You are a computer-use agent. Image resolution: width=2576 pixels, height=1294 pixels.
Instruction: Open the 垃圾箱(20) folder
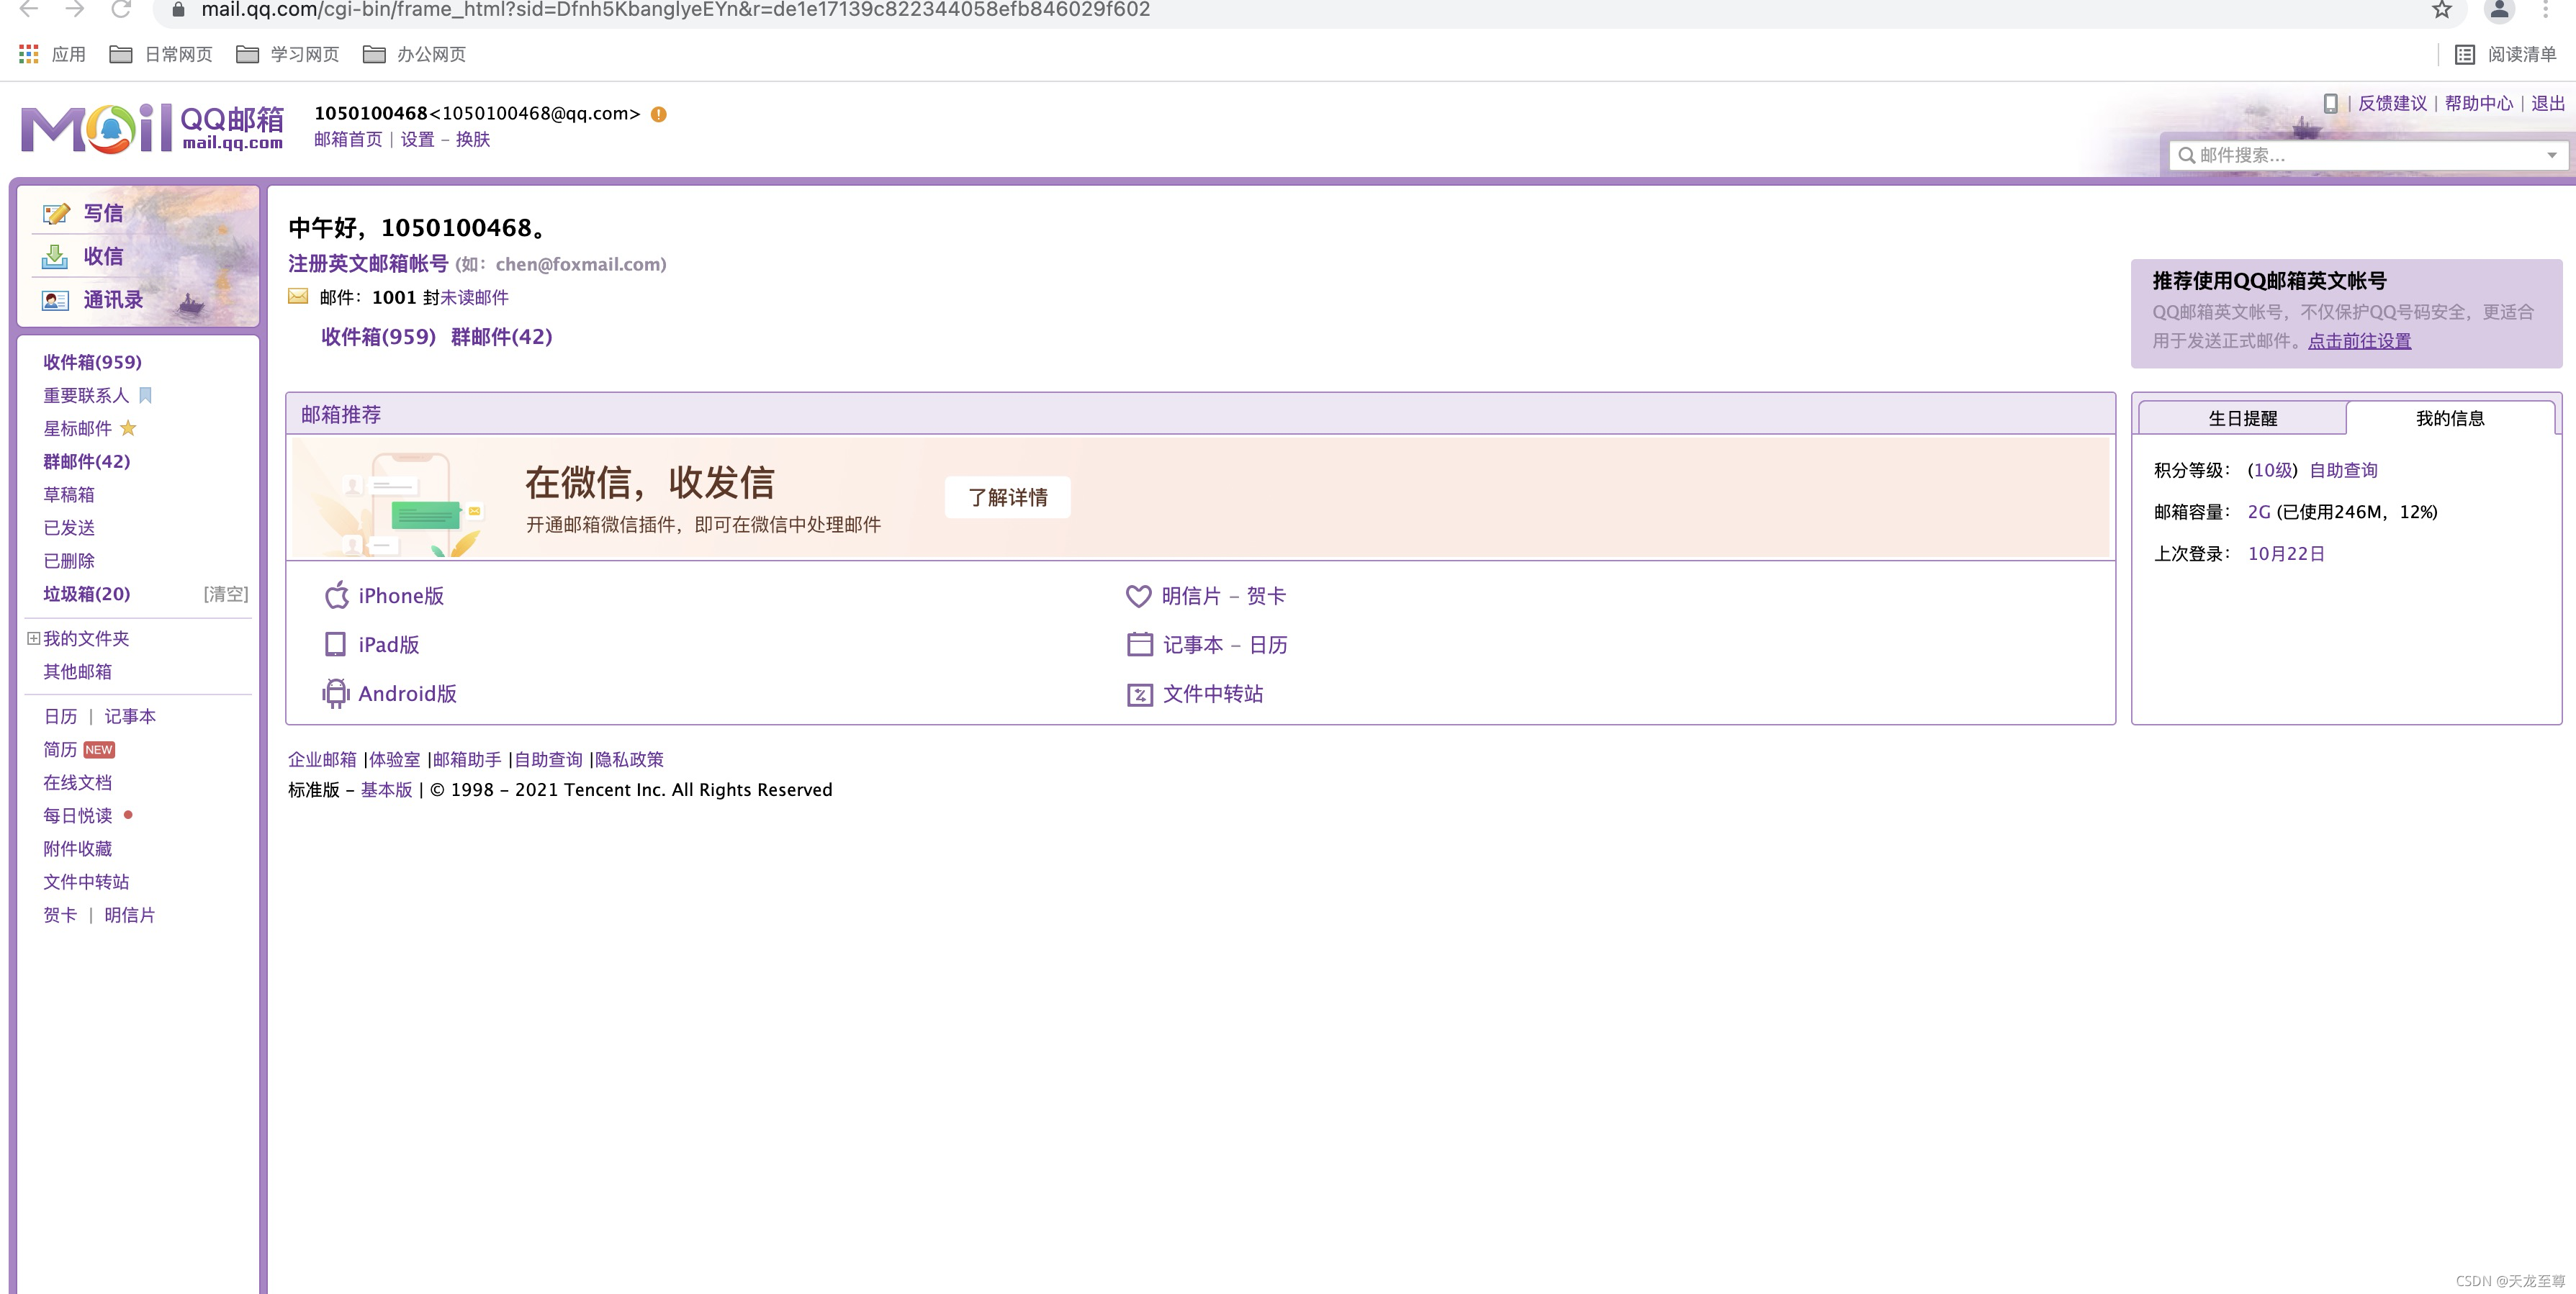pyautogui.click(x=87, y=594)
